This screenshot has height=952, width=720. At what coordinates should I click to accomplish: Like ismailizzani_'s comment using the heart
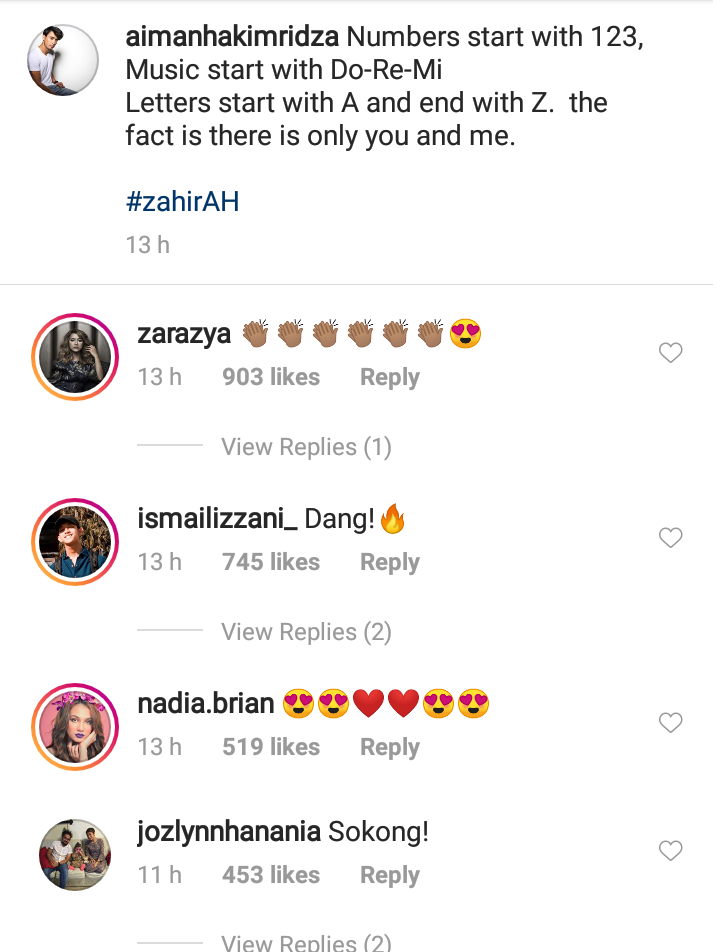click(x=670, y=537)
